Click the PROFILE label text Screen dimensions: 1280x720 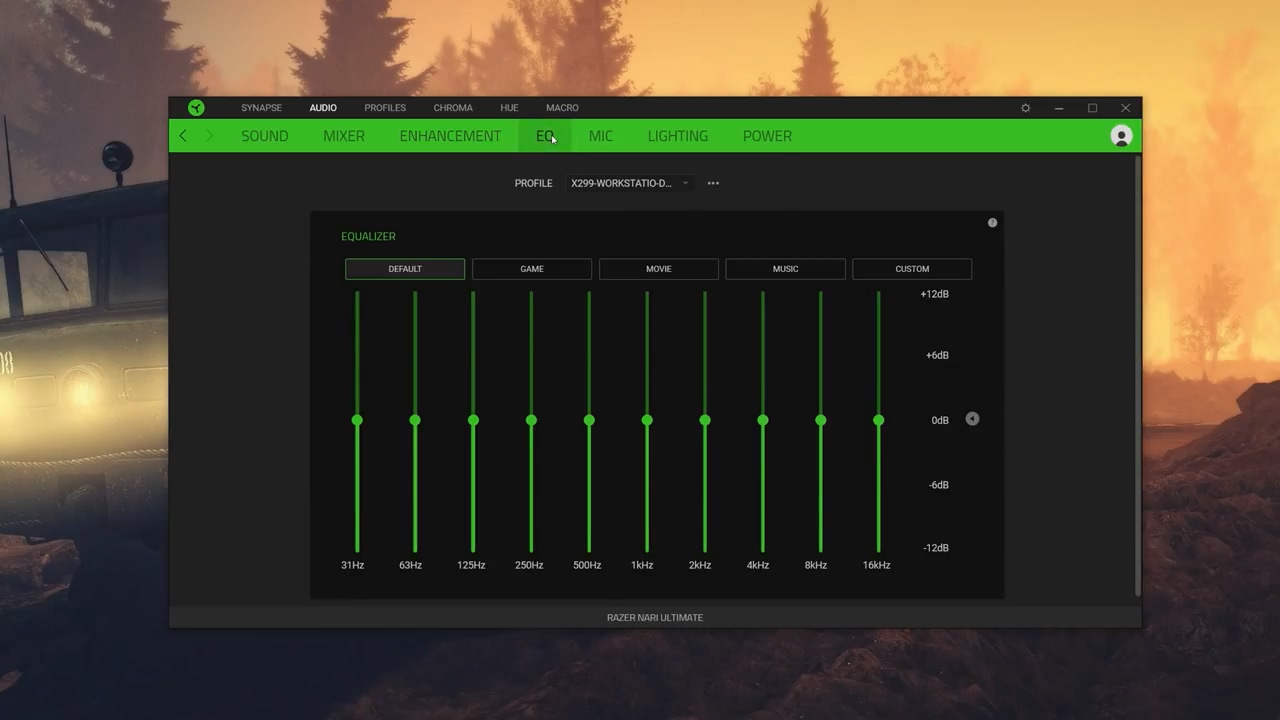pyautogui.click(x=533, y=183)
